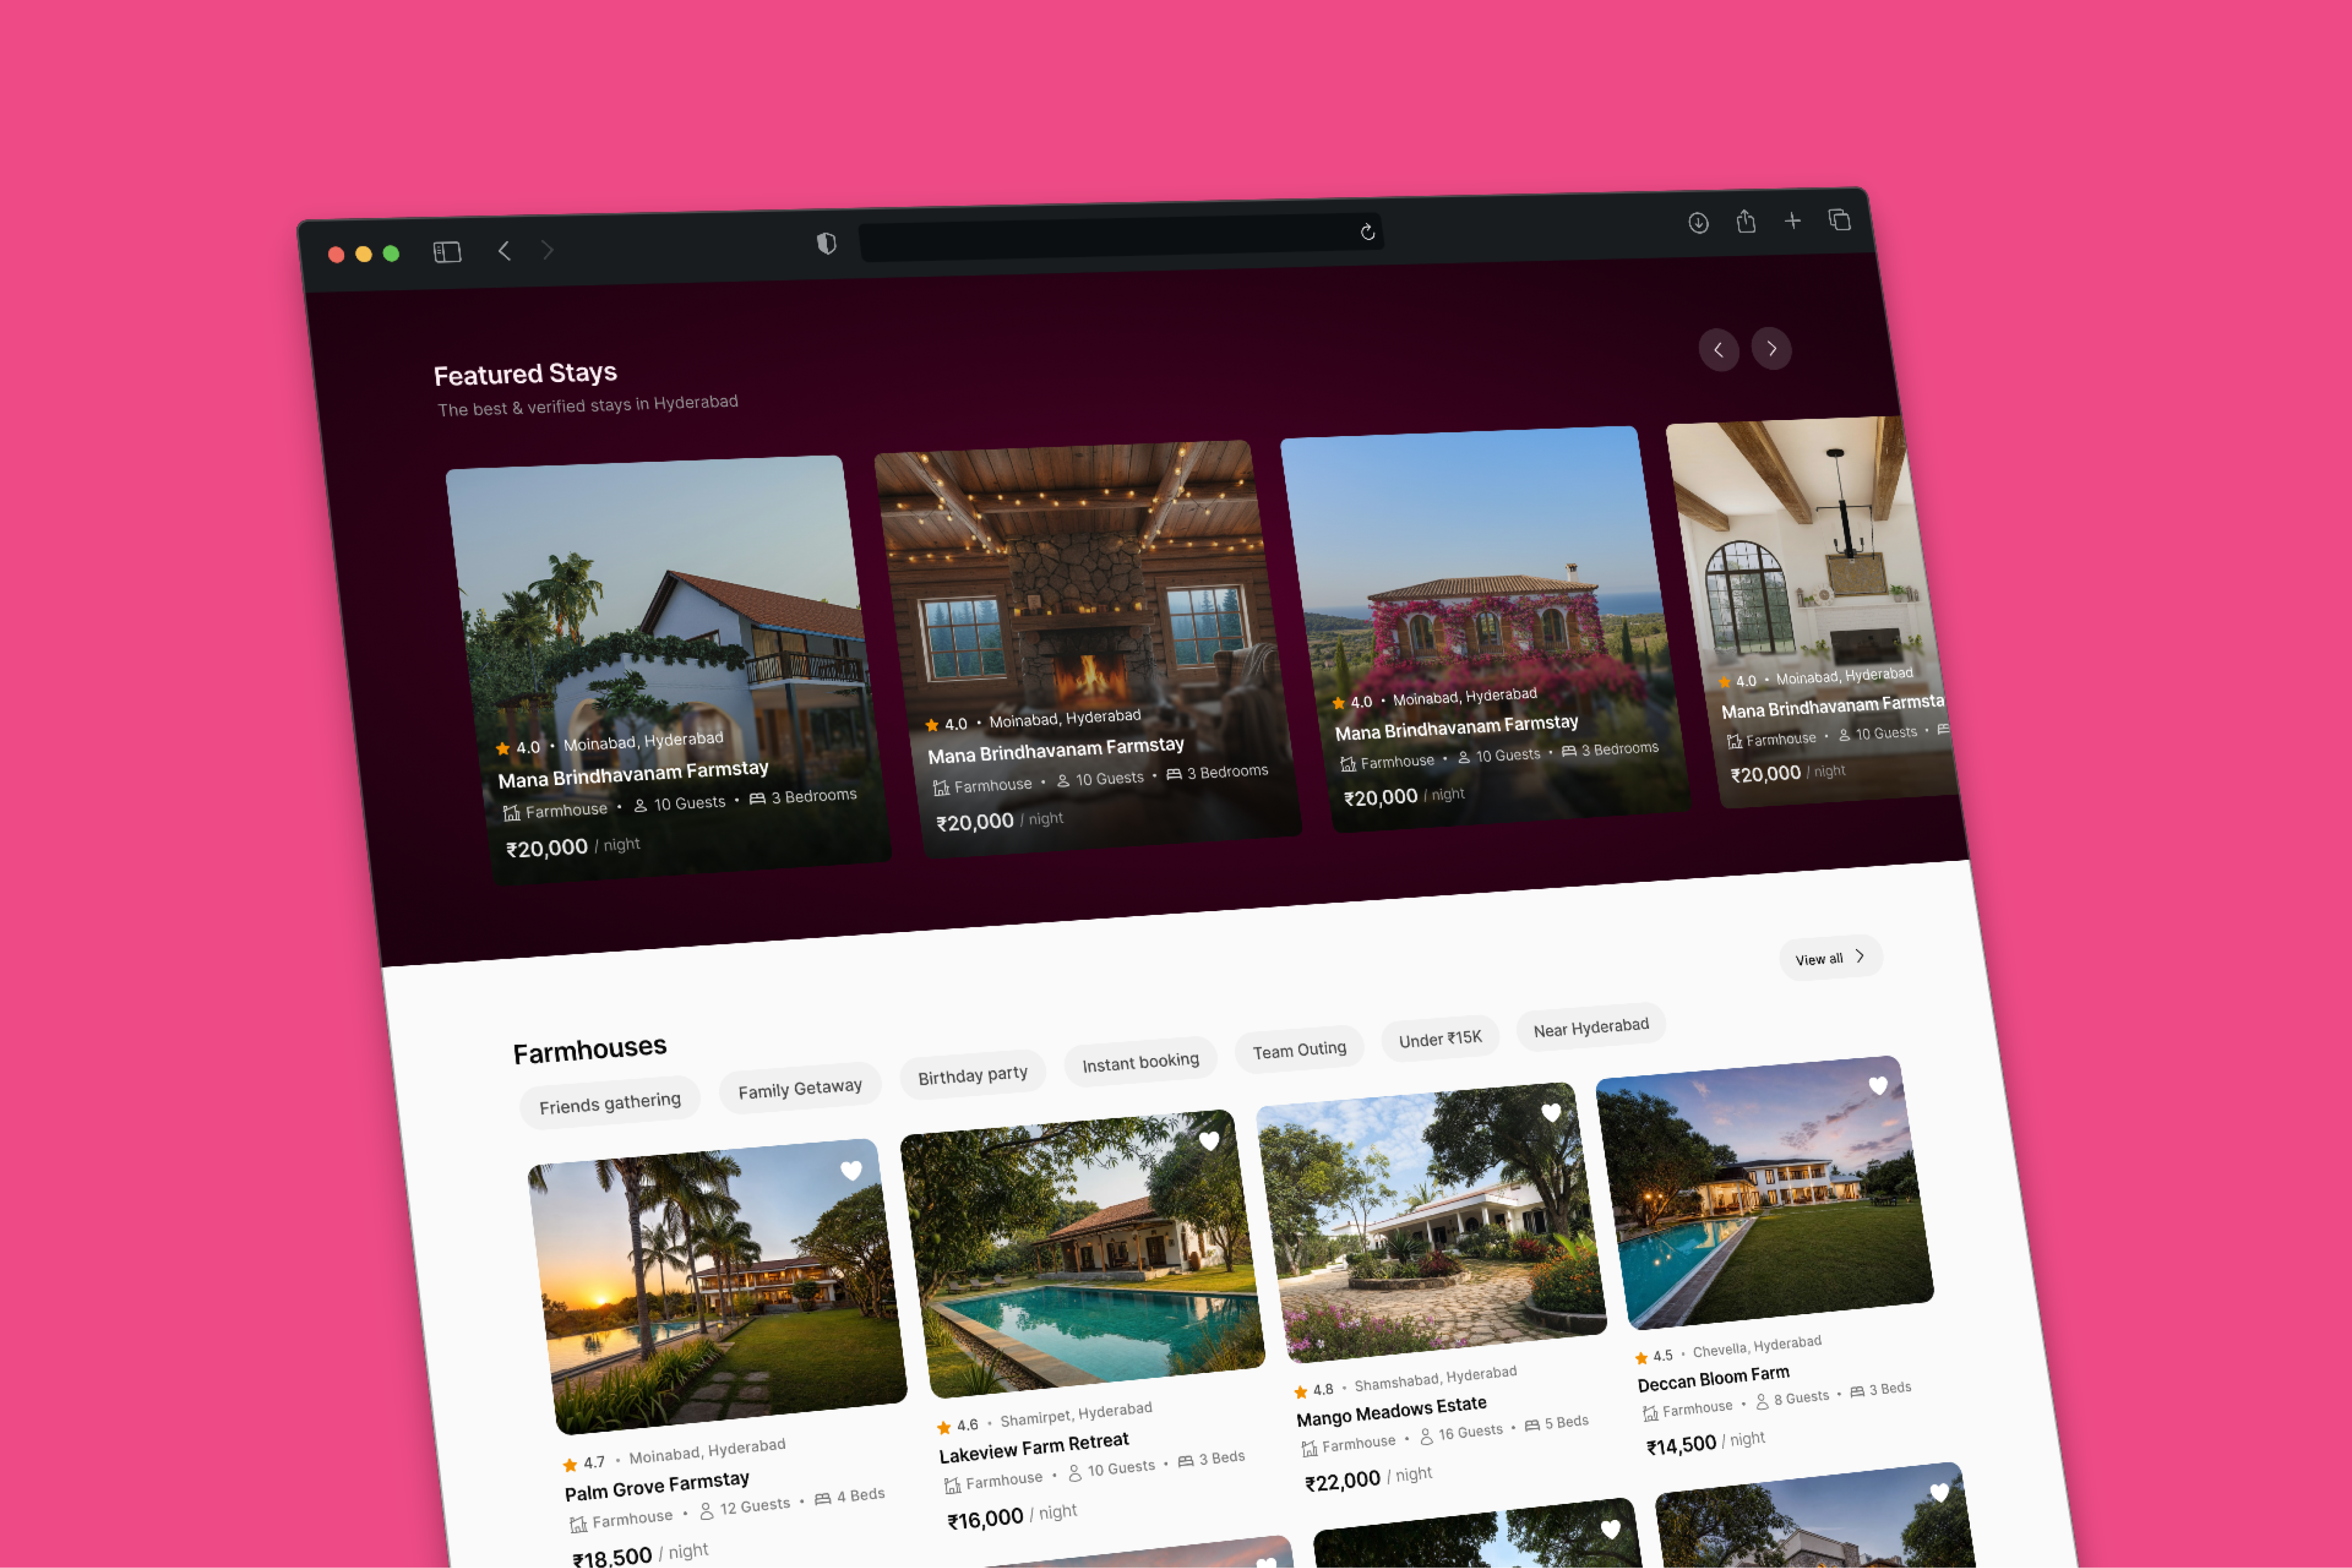Favorite Lakeview Farm Retreat with heart icon
2352x1568 pixels.
[1209, 1141]
